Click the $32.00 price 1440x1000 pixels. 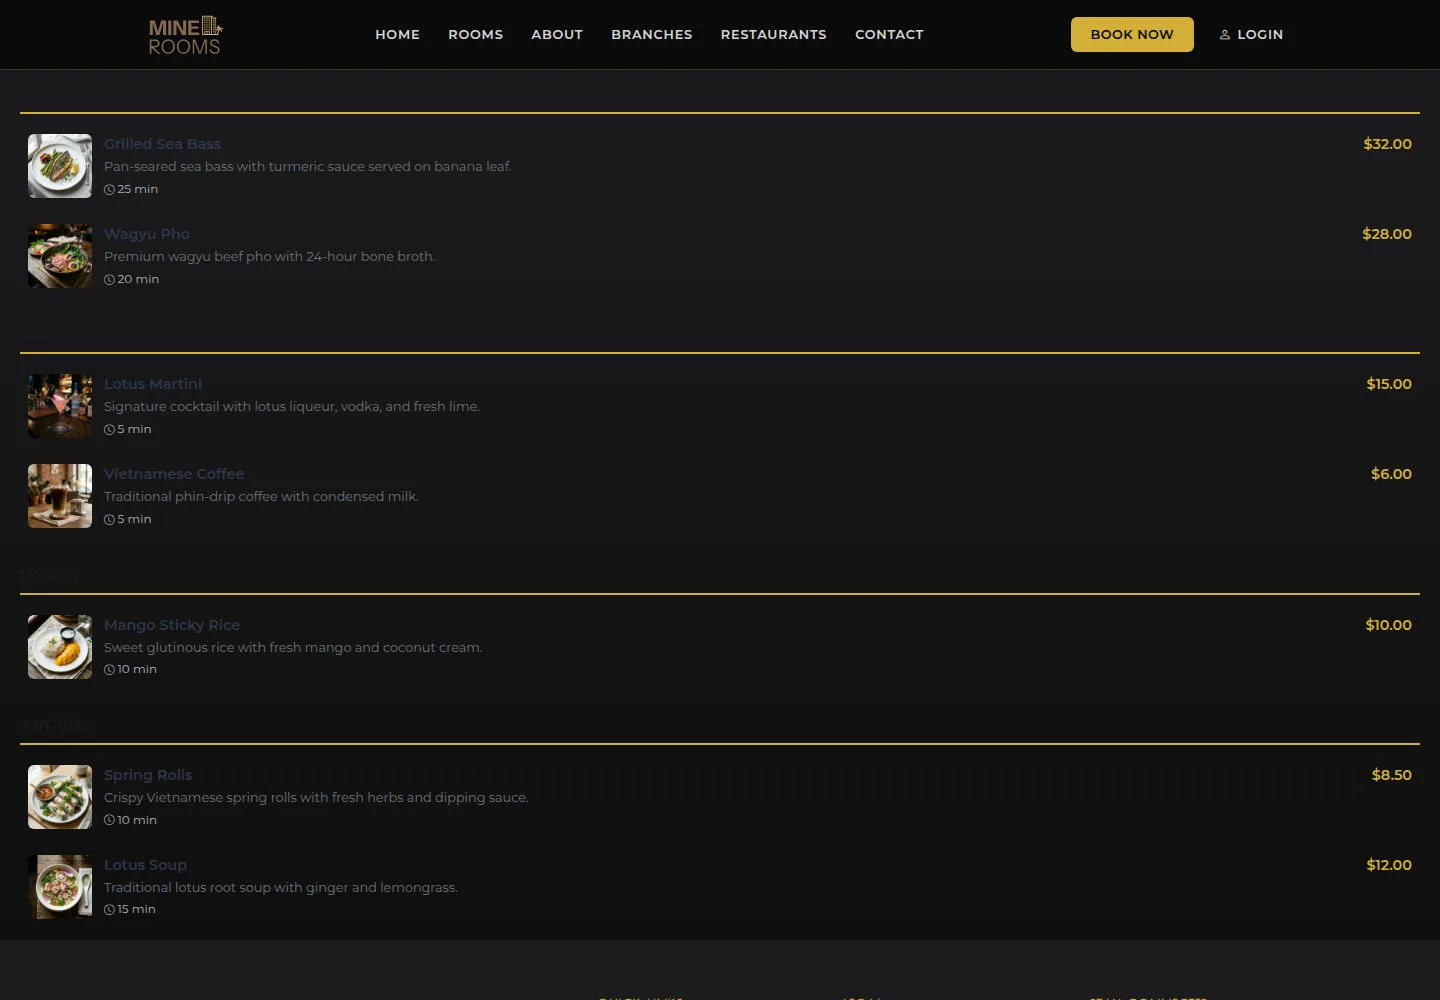[1388, 144]
